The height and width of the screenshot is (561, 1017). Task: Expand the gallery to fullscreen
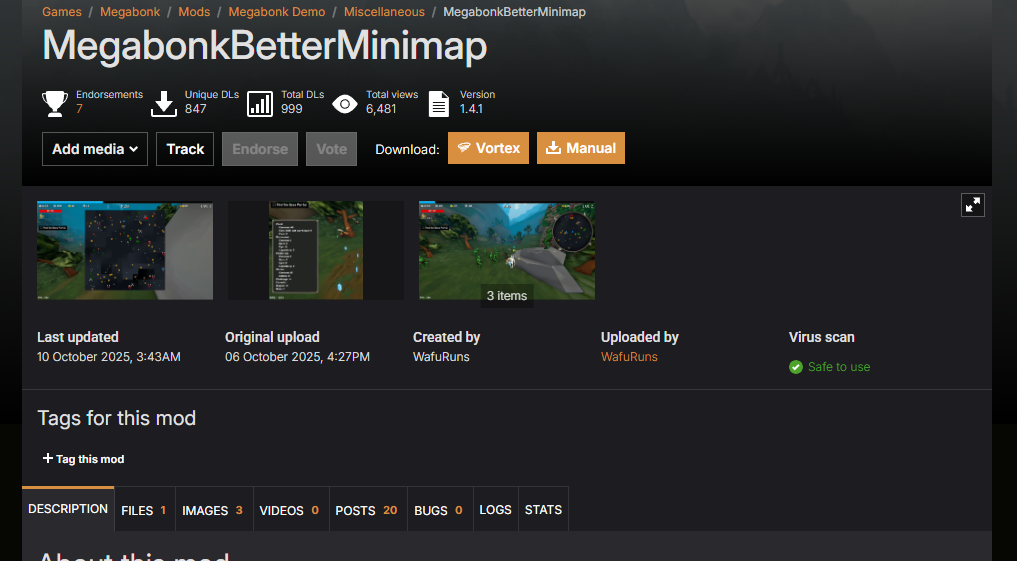point(972,205)
